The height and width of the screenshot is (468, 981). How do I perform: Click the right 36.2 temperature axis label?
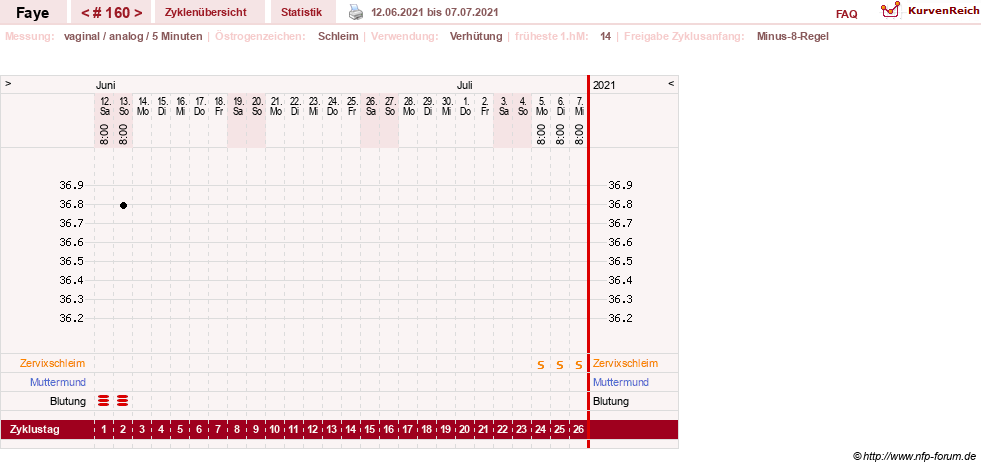click(621, 318)
